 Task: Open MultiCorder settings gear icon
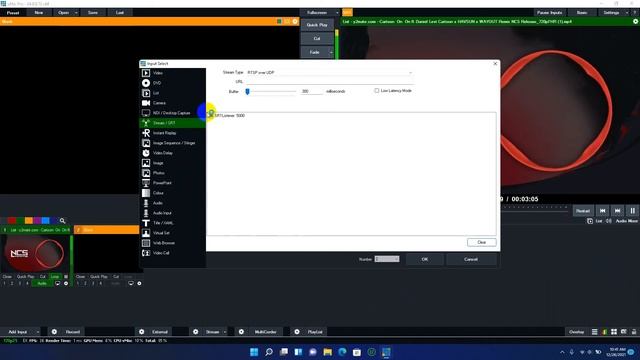(241, 332)
